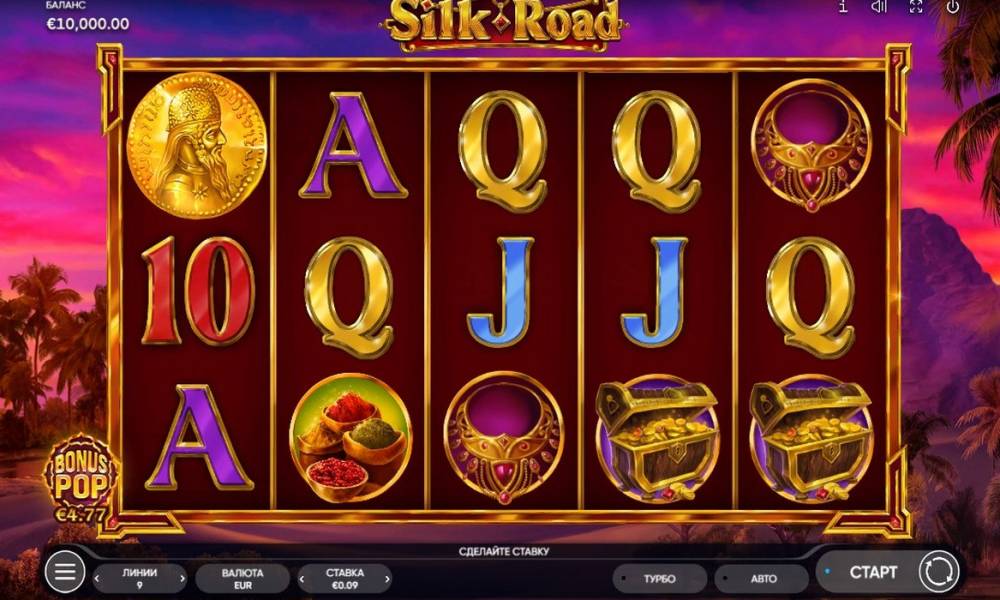Increase the Ставка bet amount
This screenshot has height=600, width=1000.
click(386, 579)
